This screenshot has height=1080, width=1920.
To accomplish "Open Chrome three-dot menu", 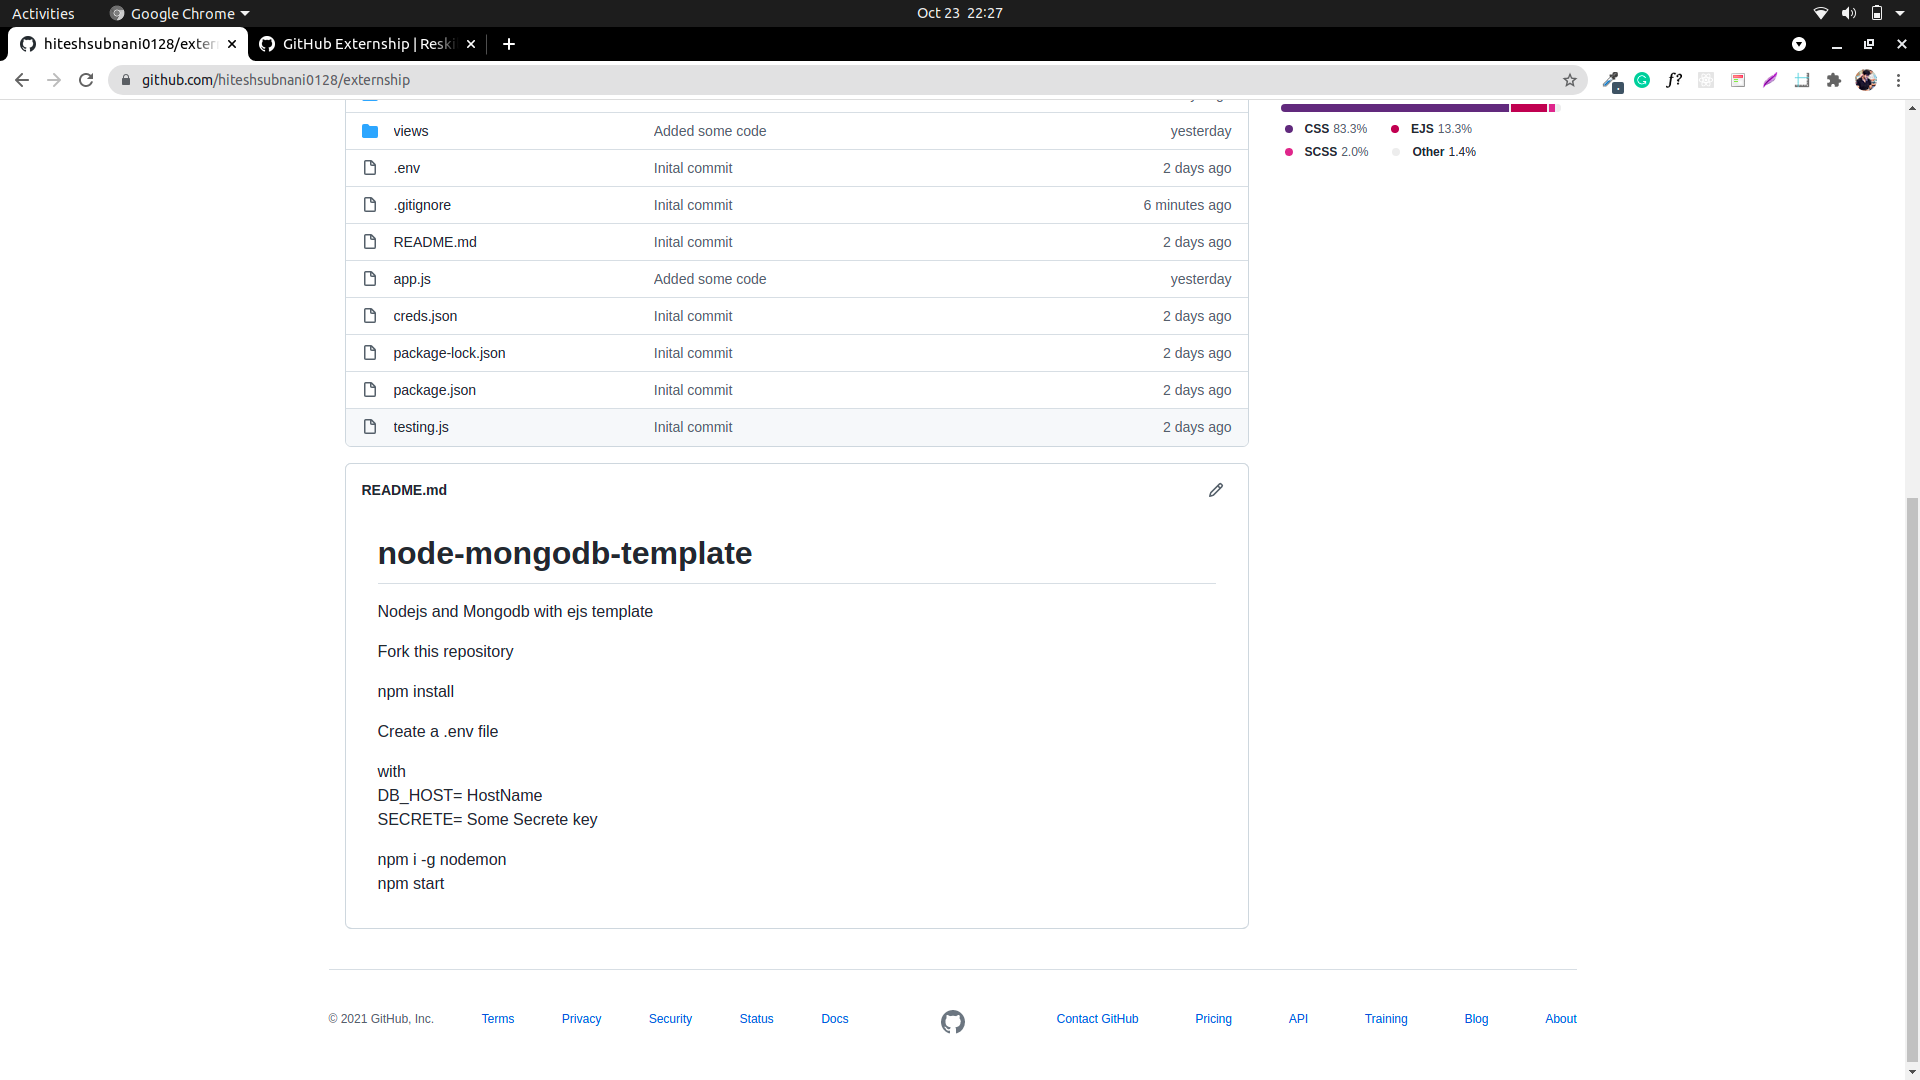I will pyautogui.click(x=1898, y=80).
